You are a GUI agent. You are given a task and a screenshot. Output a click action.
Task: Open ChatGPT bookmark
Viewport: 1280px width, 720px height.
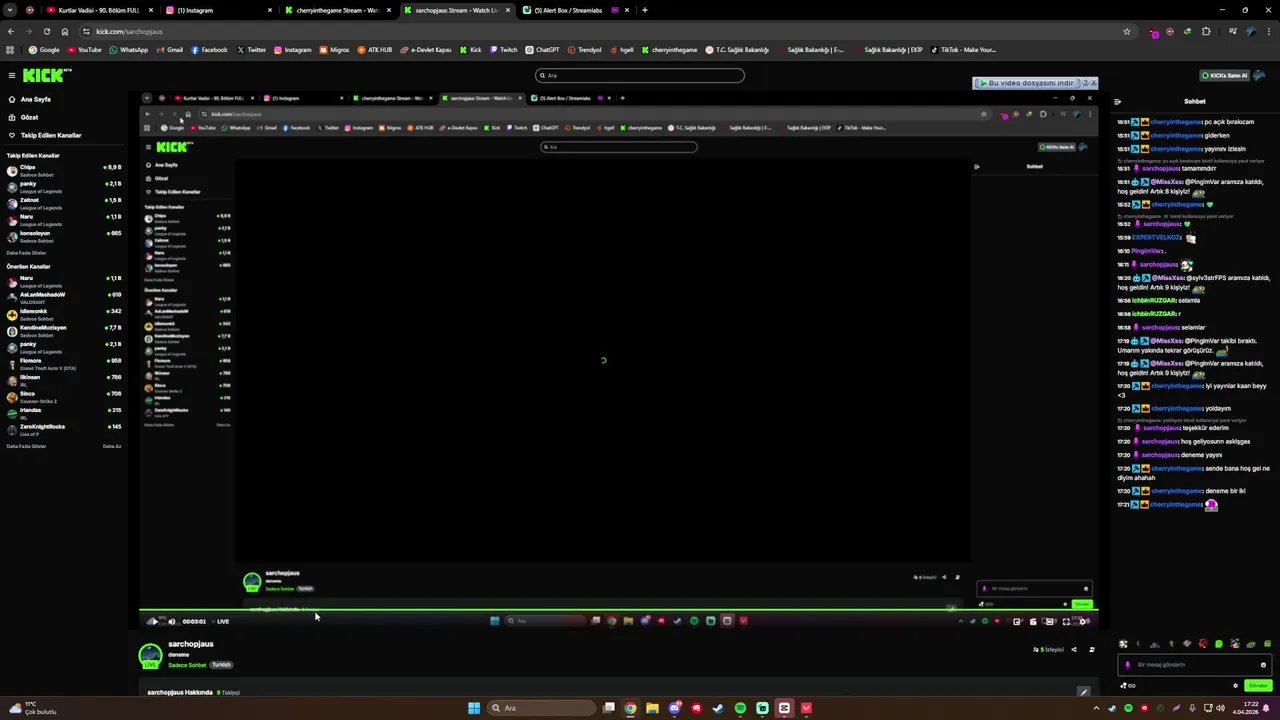542,50
